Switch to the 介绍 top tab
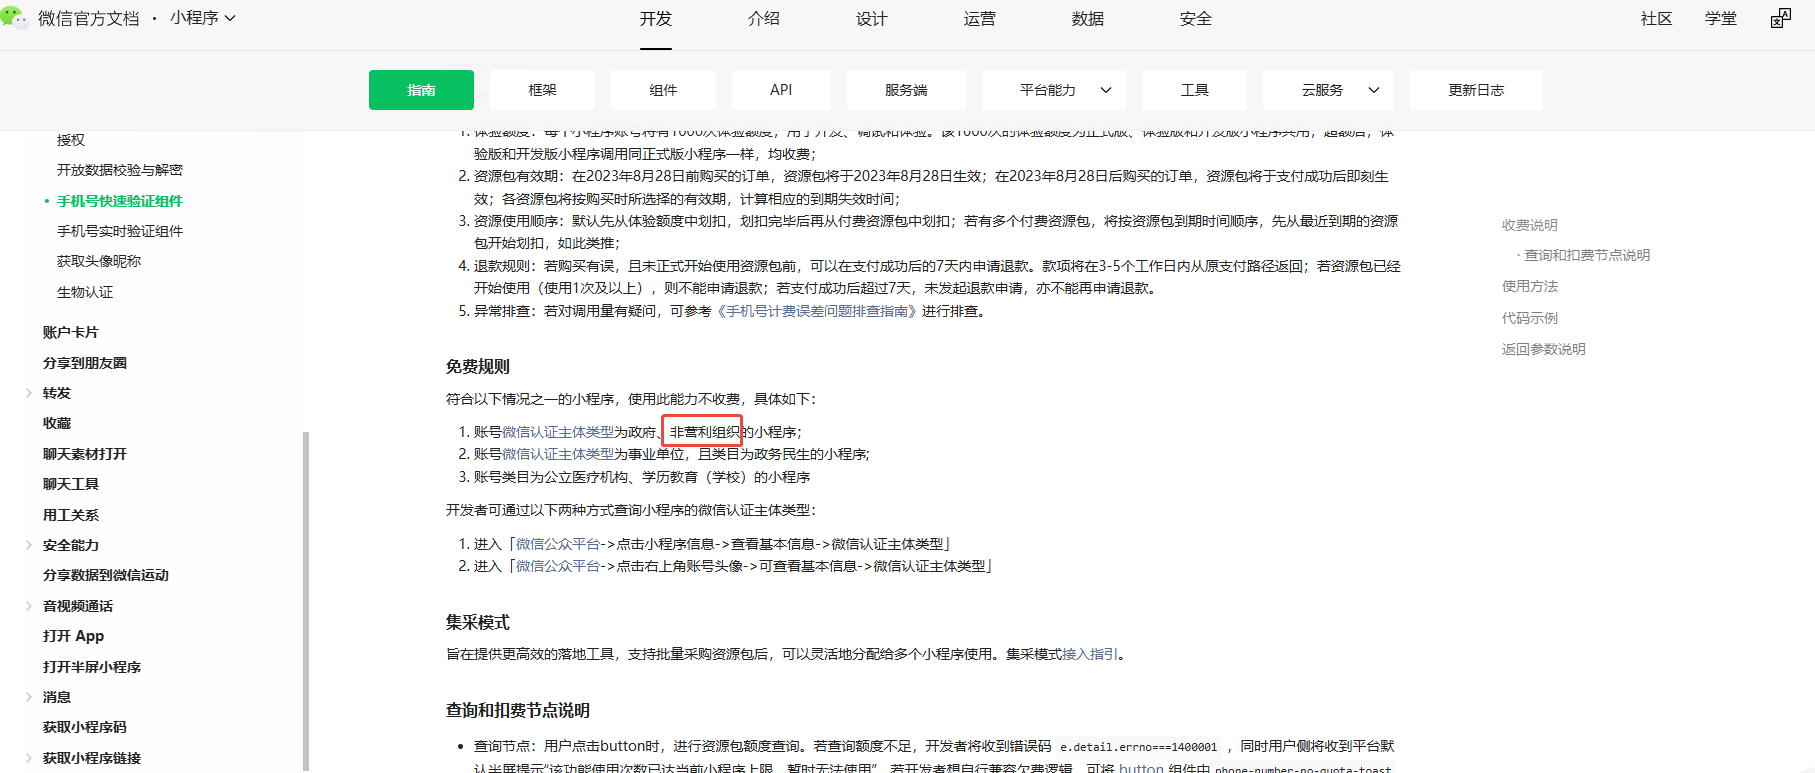 point(764,19)
